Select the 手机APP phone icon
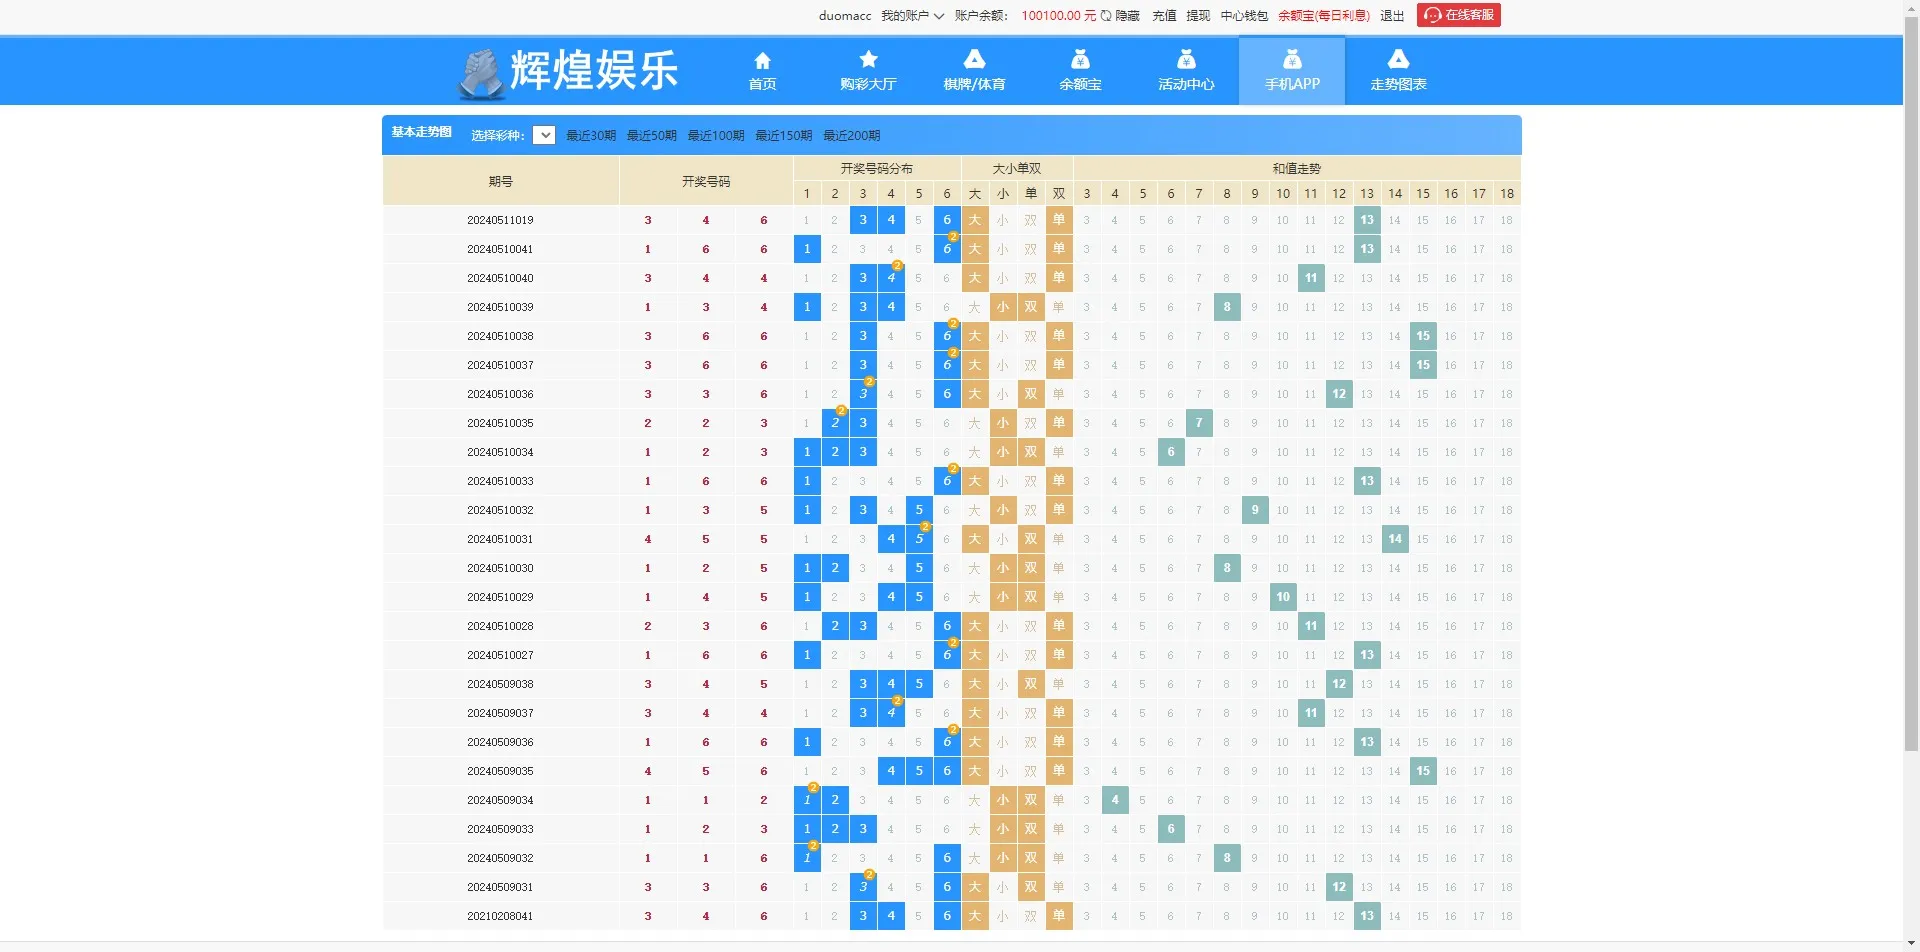This screenshot has height=952, width=1920. point(1292,60)
